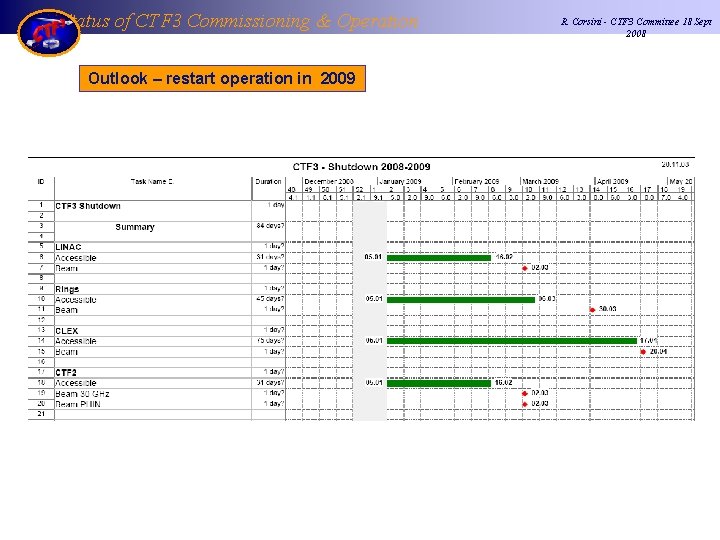
Task: Click the ID cell '21' in the last row
Action: (x=41, y=414)
